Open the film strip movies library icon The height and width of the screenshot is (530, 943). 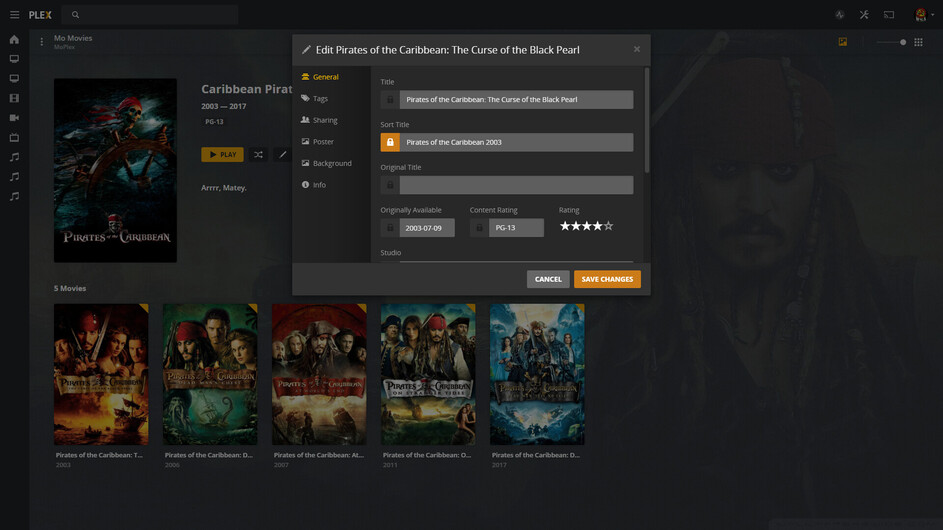pos(14,98)
